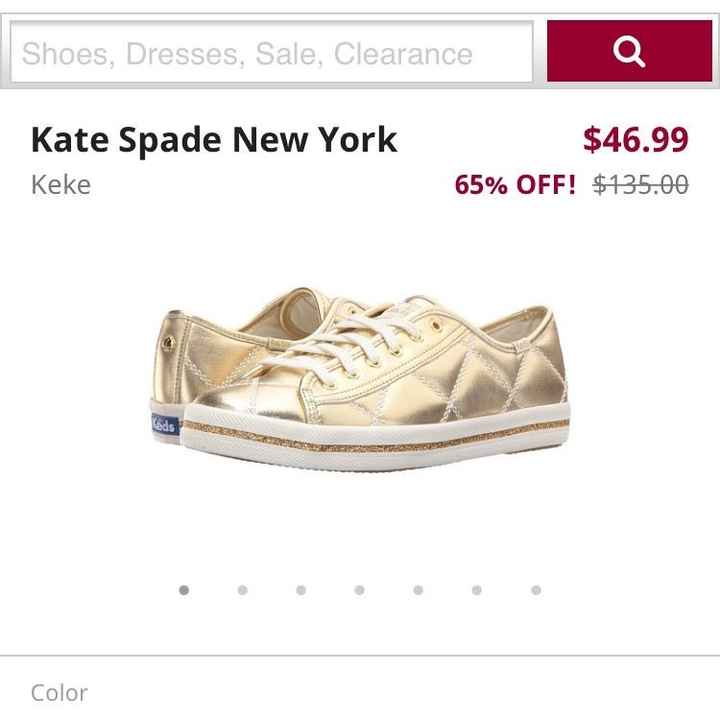The image size is (720, 720).
Task: View the sixth image using its dot
Action: pyautogui.click(x=477, y=590)
